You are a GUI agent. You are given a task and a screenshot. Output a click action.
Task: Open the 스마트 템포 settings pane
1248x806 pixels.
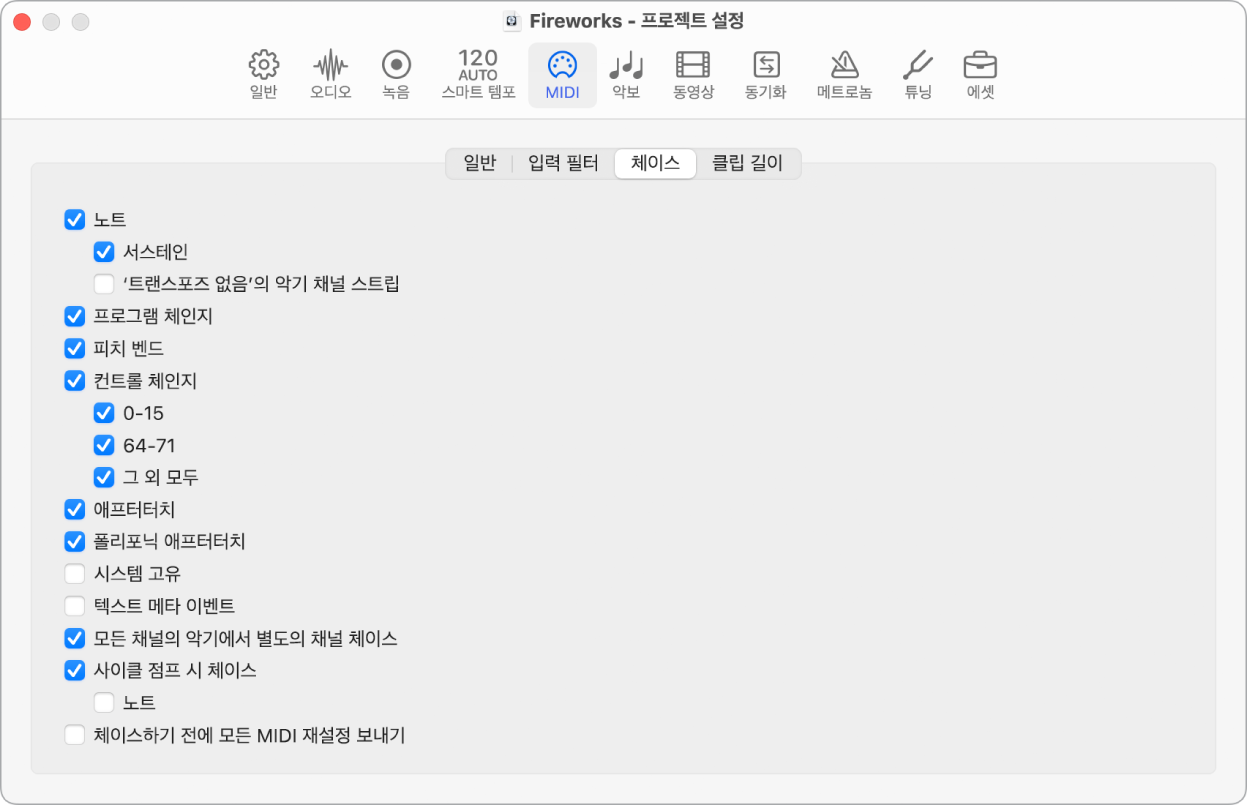pyautogui.click(x=479, y=75)
